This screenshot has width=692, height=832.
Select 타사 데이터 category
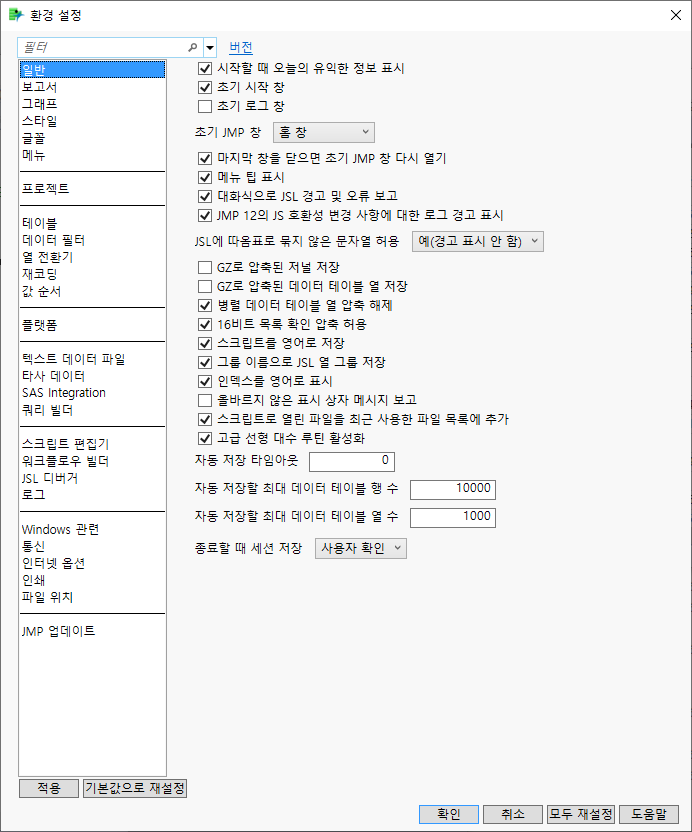point(92,376)
